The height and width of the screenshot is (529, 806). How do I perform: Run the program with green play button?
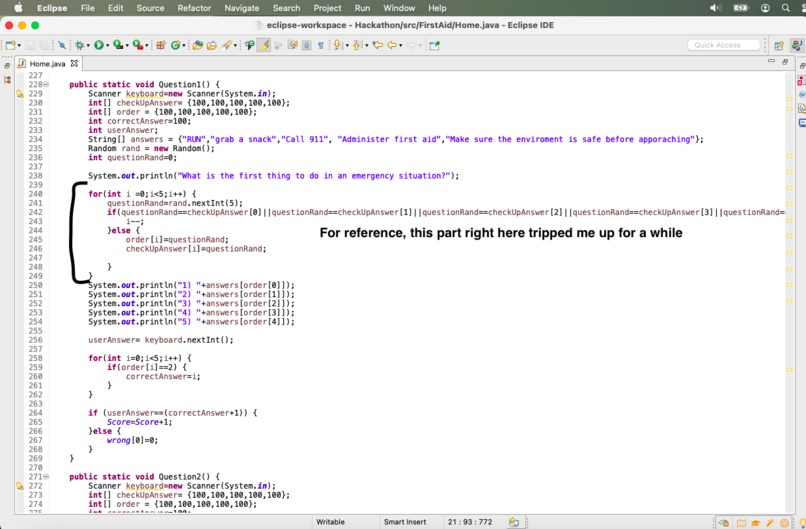99,45
